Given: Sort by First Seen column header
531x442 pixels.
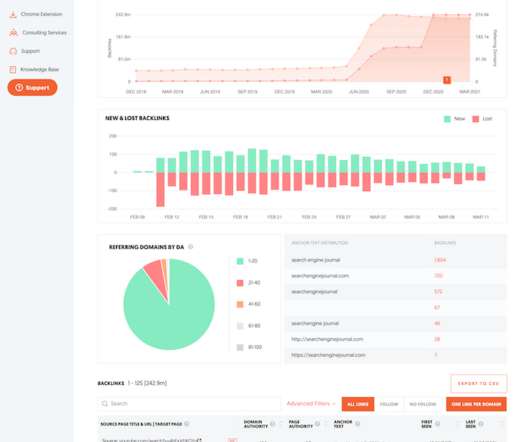Looking at the screenshot, I should (x=426, y=424).
